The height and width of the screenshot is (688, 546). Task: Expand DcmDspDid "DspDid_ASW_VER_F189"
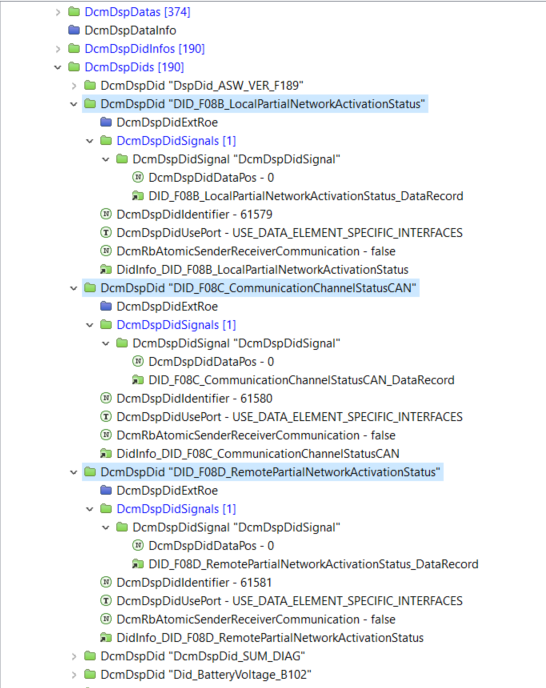[x=74, y=86]
